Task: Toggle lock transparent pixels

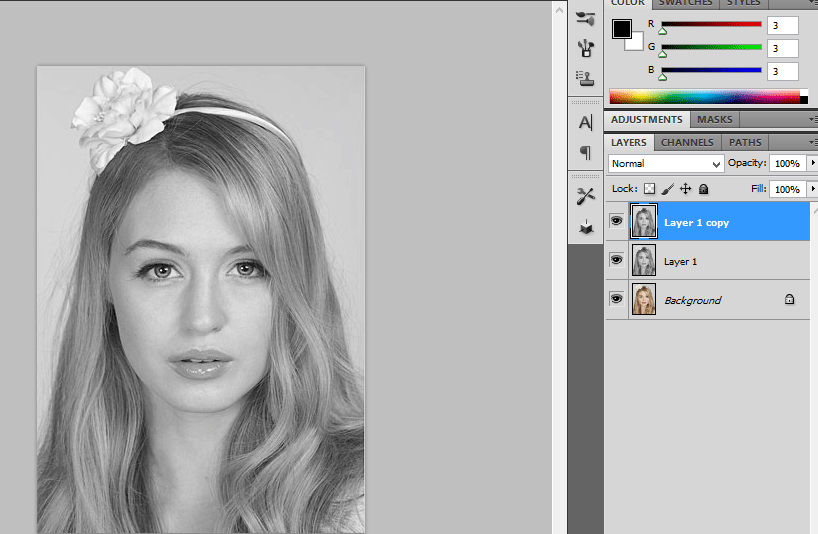Action: (x=649, y=189)
